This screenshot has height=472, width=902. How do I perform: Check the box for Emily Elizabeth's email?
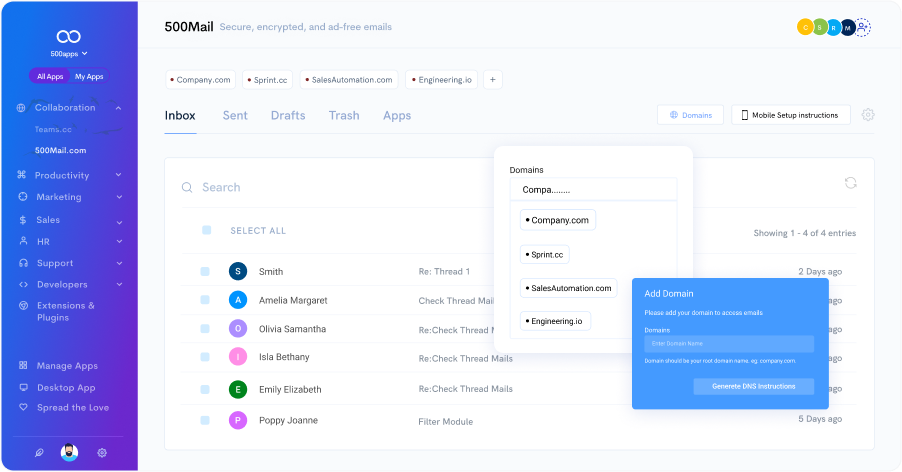click(205, 389)
